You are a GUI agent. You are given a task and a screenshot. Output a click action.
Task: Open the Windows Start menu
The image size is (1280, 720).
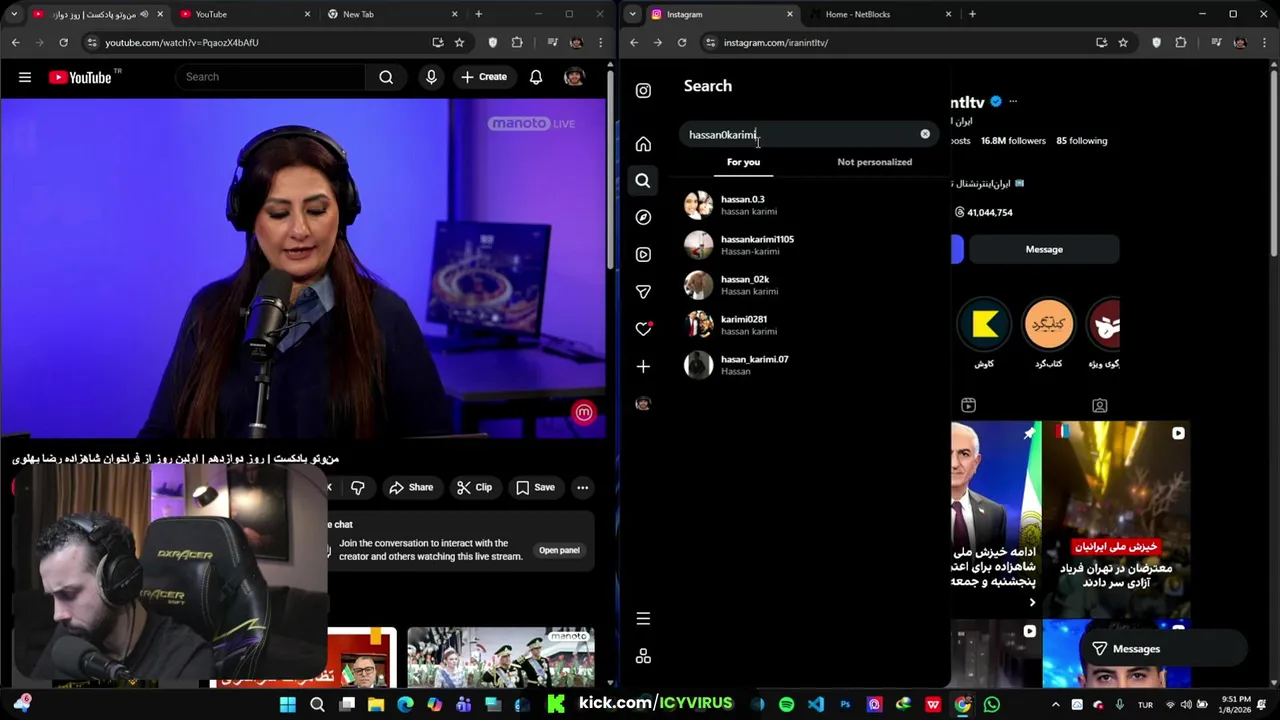point(288,705)
